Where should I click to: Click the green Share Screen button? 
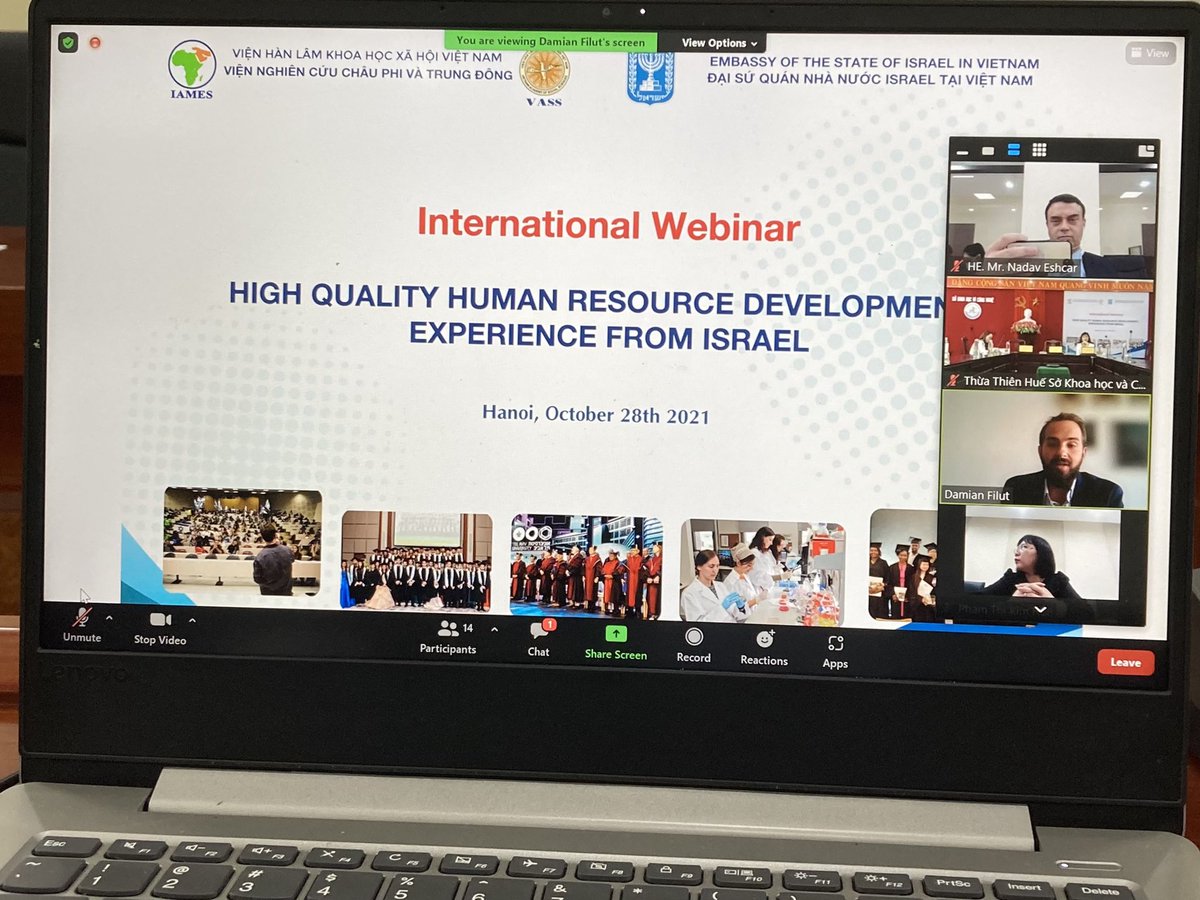(x=616, y=643)
